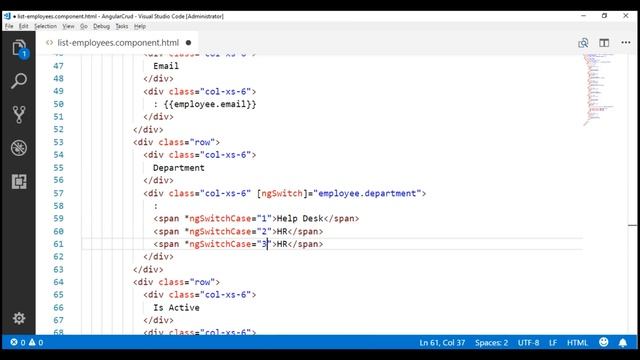640x360 pixels.
Task: Click the HTML language mode indicator
Action: click(x=577, y=342)
